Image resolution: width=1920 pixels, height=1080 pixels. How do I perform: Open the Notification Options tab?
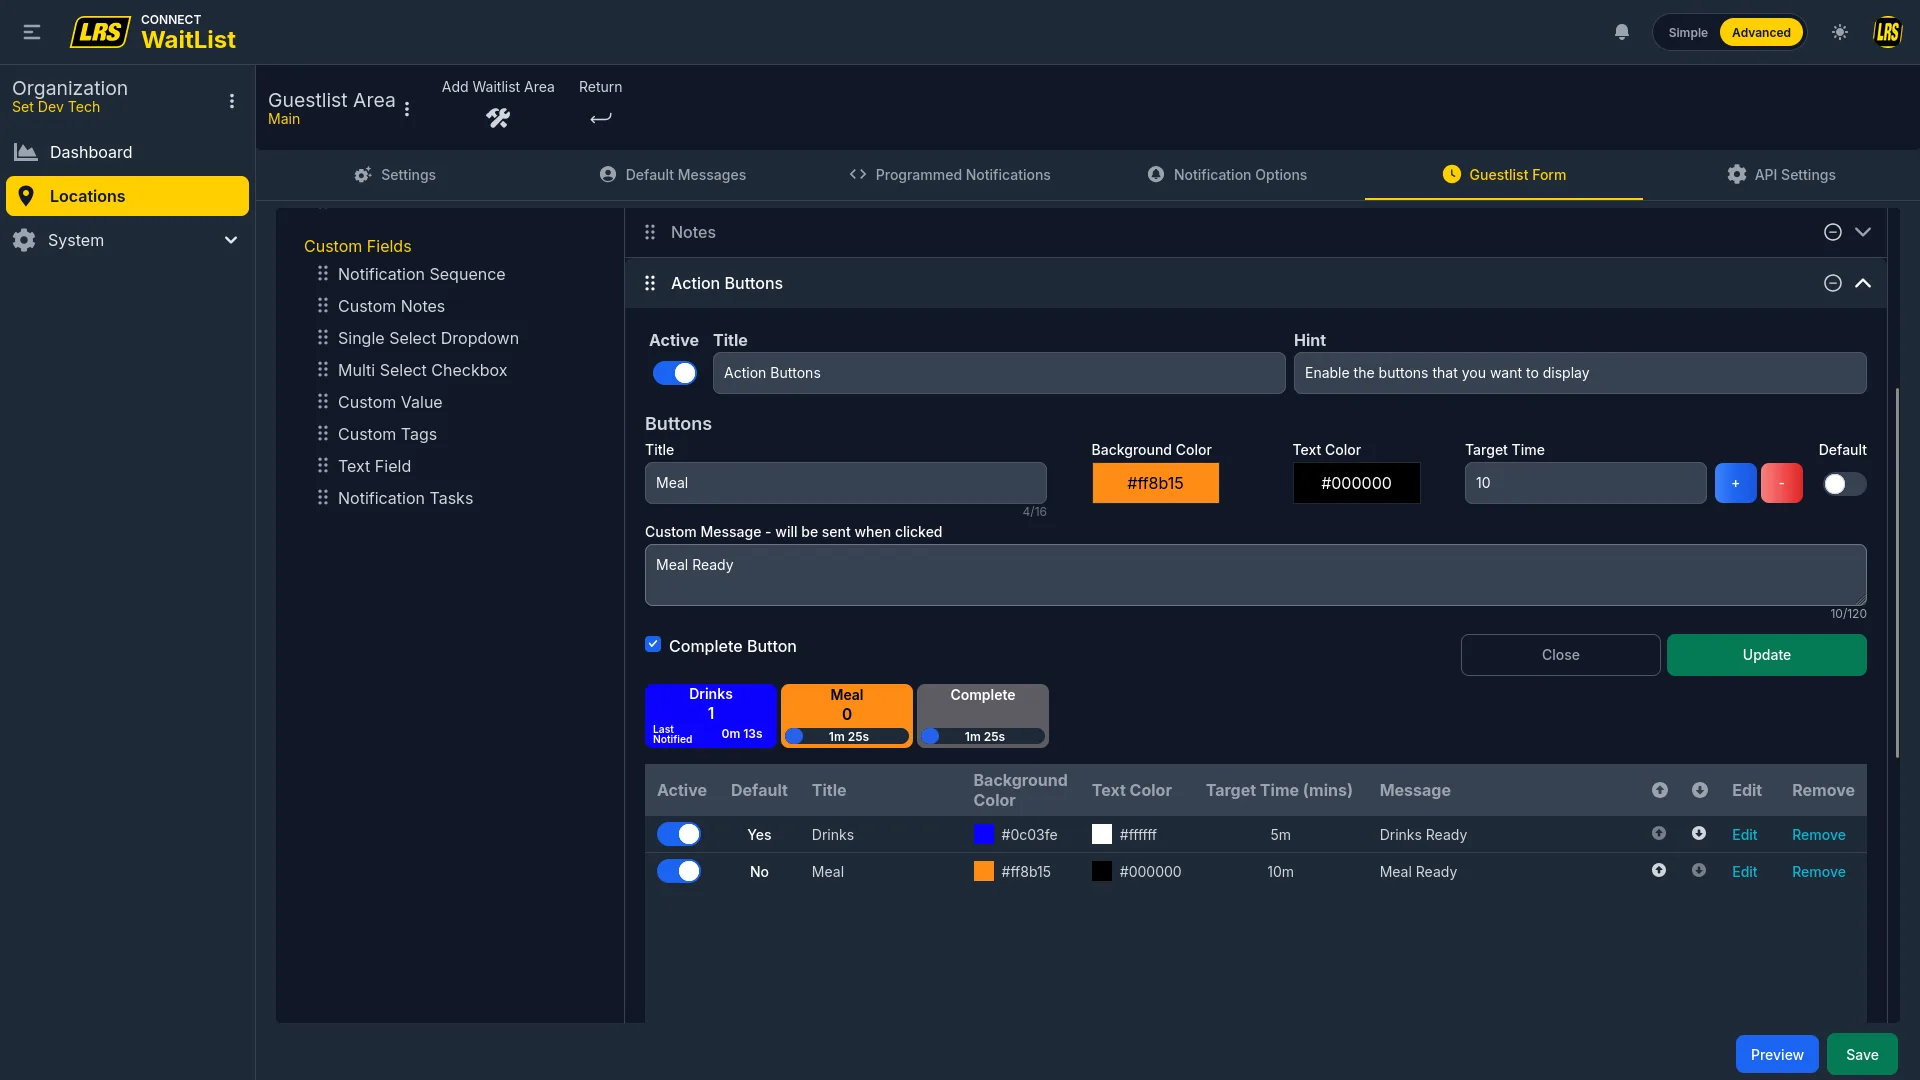[1226, 175]
